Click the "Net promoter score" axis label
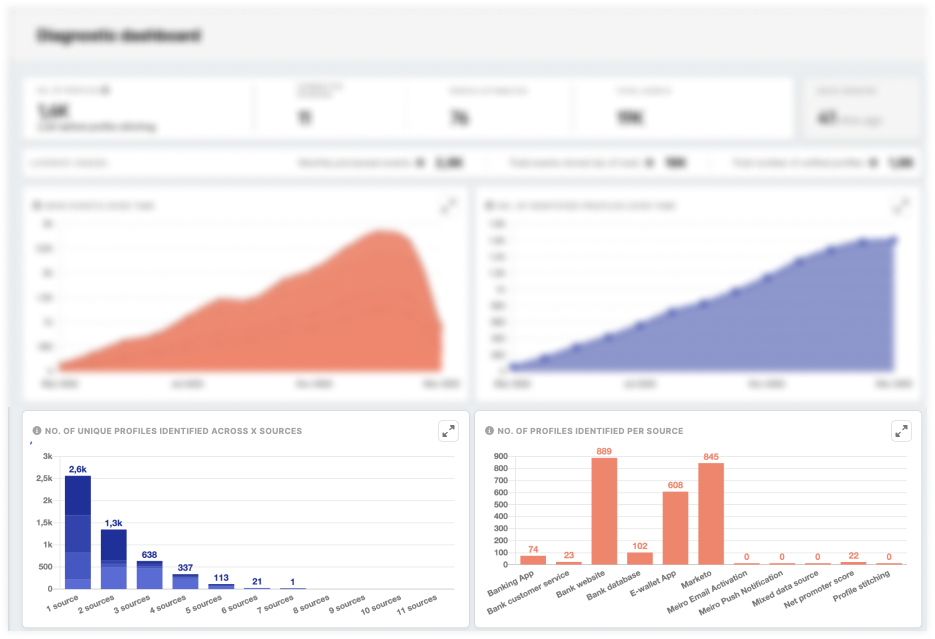The width and height of the screenshot is (935, 639). pos(819,590)
